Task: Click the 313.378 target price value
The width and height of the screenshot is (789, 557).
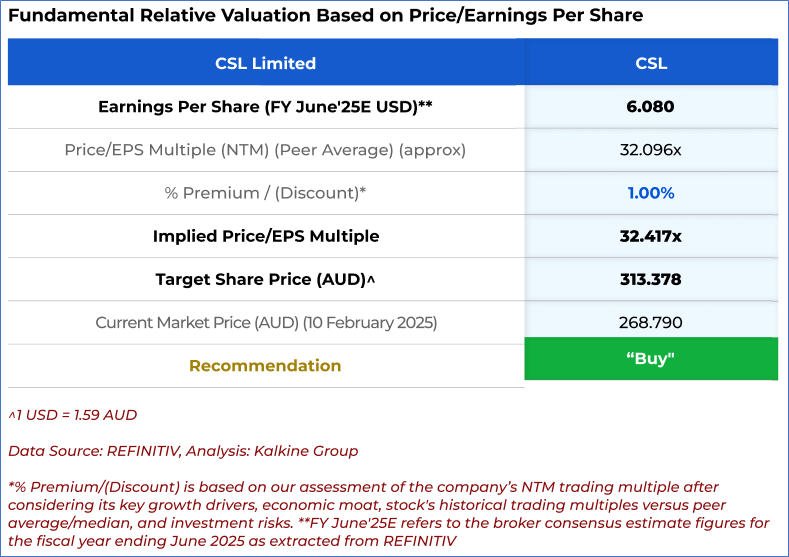Action: pos(651,280)
